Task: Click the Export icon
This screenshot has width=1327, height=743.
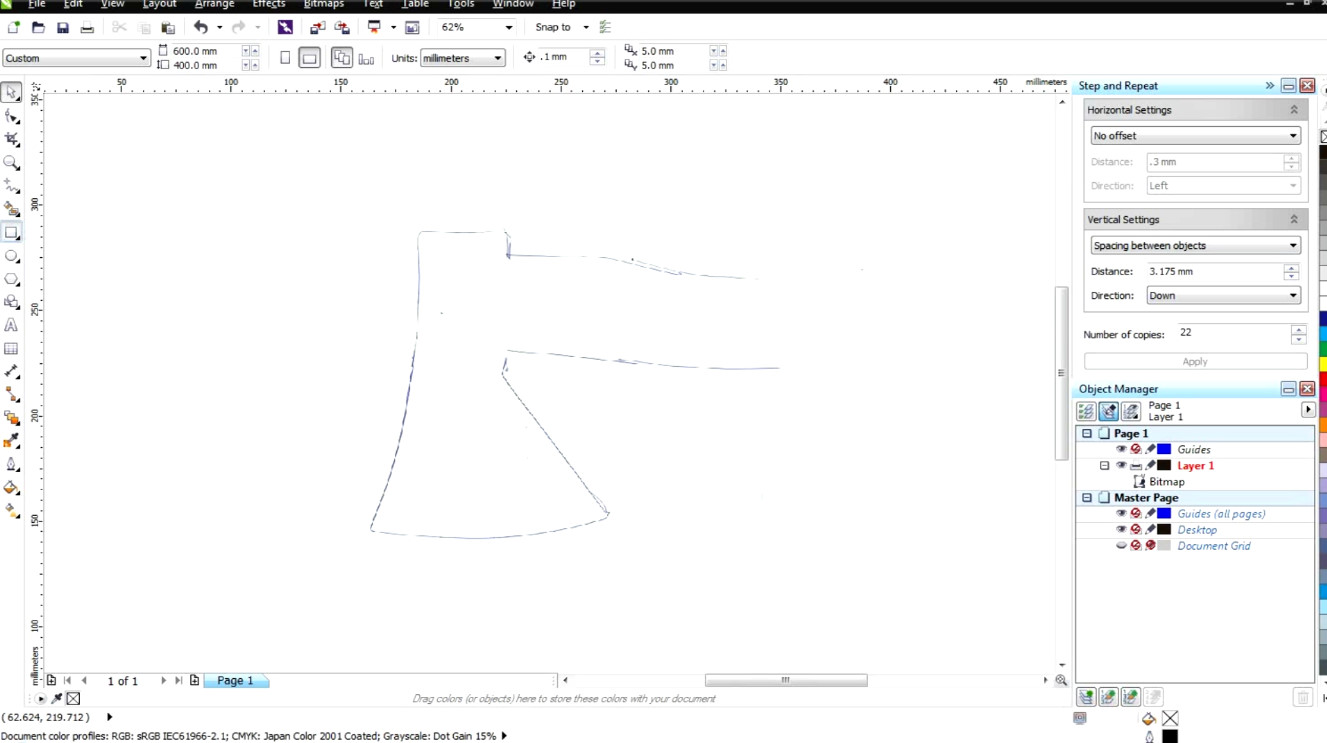Action: [x=342, y=28]
